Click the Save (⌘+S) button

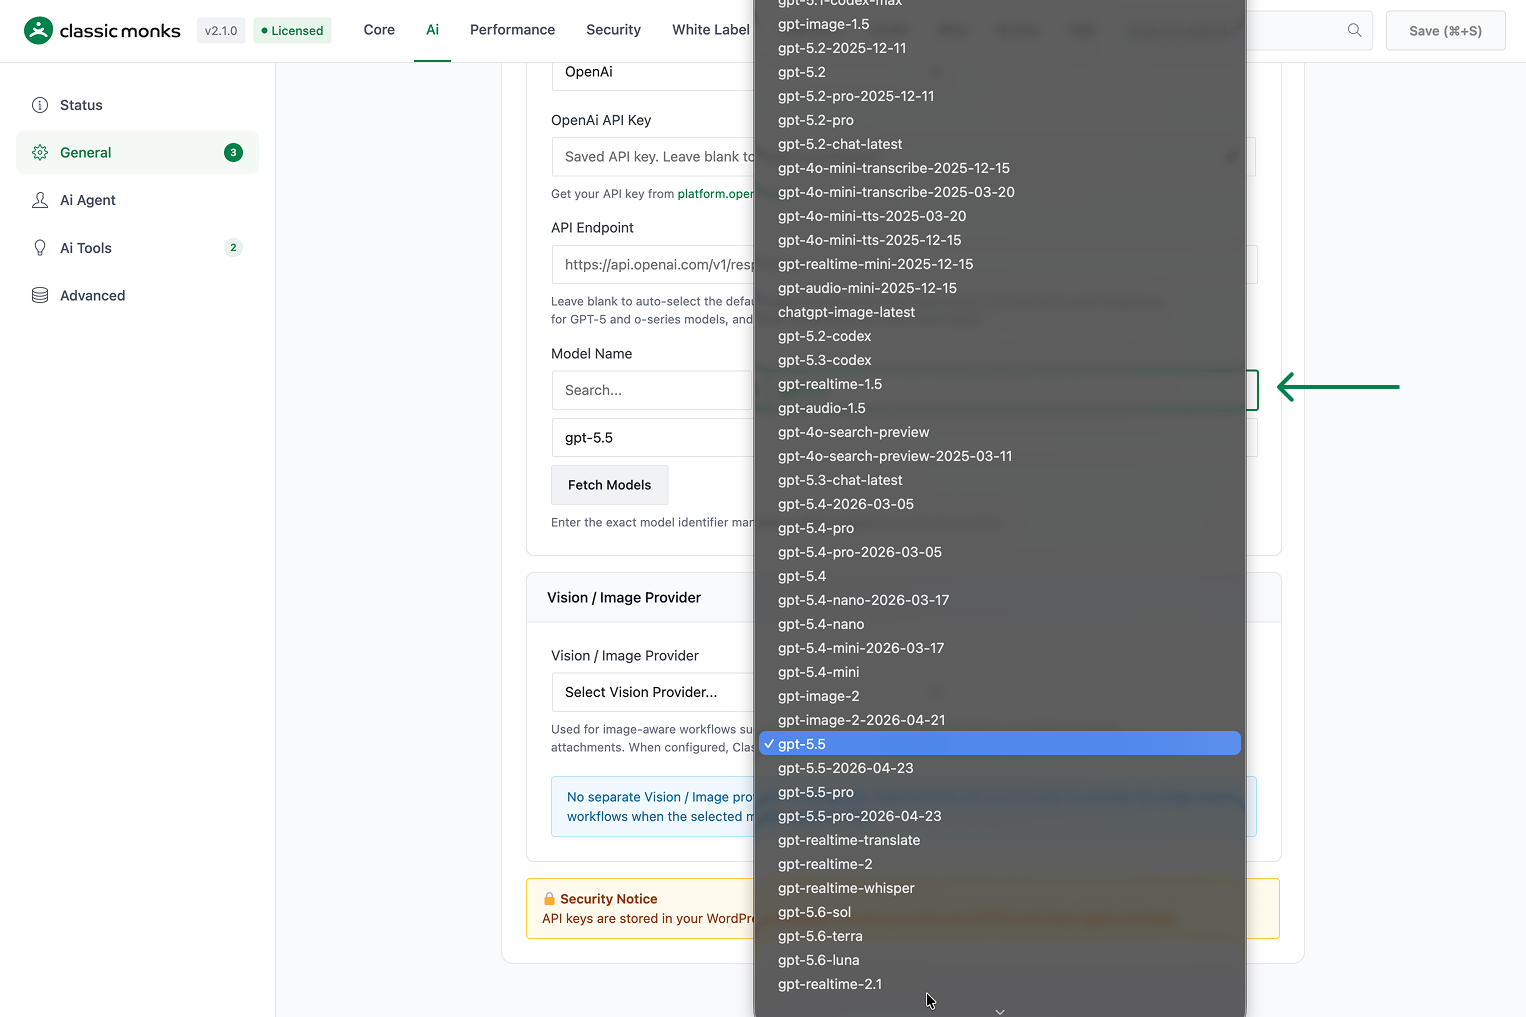click(x=1445, y=31)
